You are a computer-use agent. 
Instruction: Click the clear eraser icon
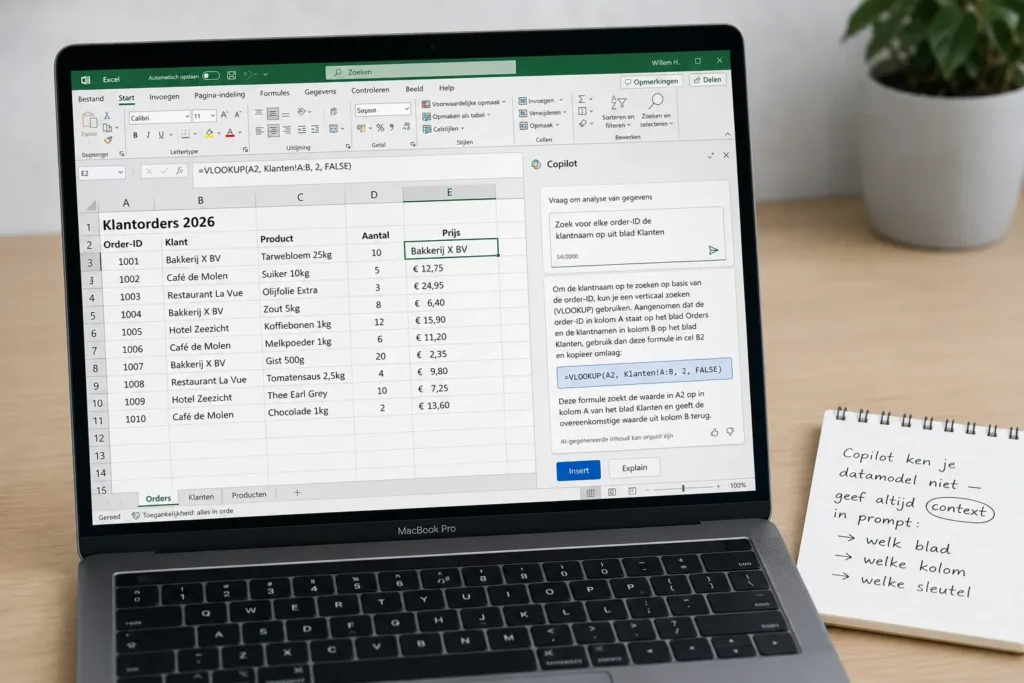point(583,123)
